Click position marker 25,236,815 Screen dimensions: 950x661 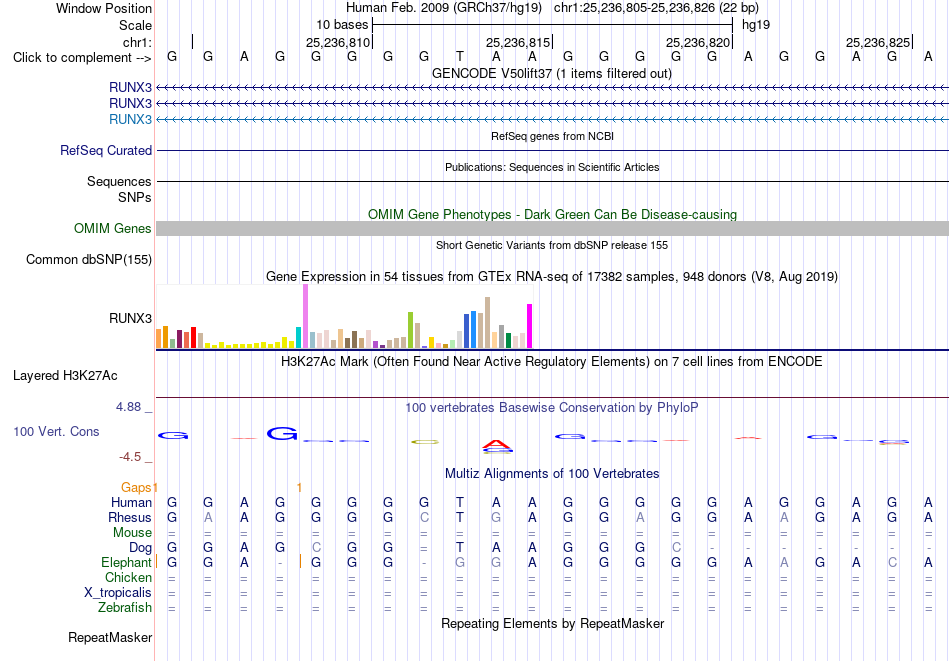518,42
